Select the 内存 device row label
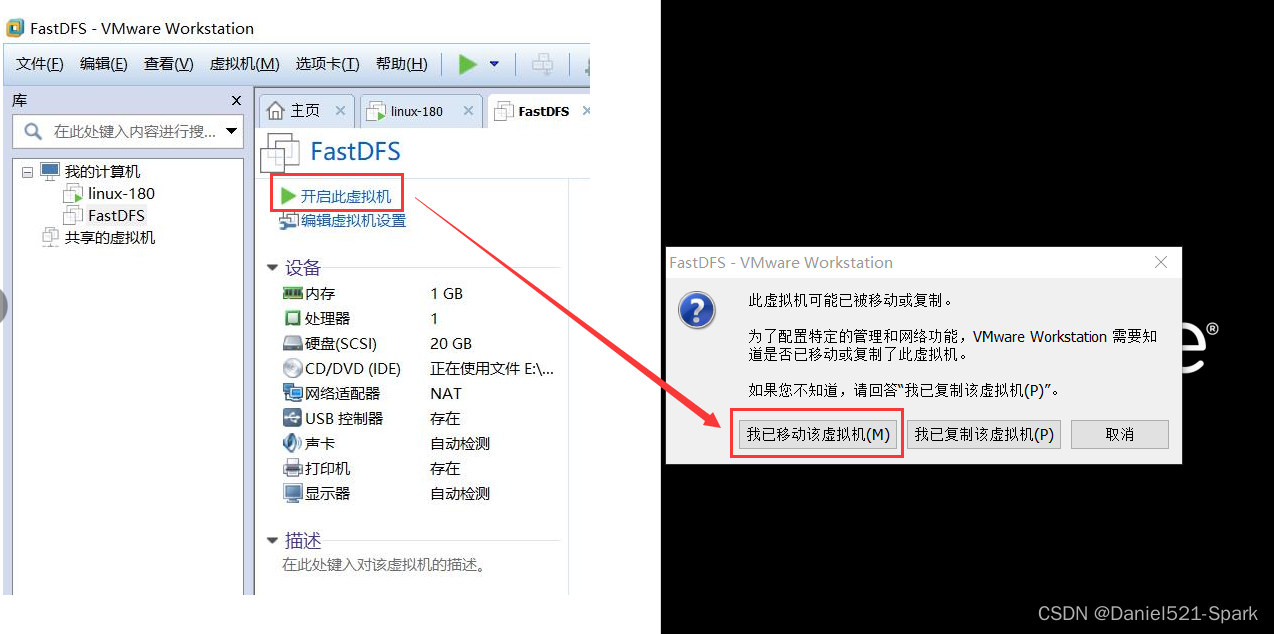This screenshot has width=1274, height=634. click(x=320, y=294)
